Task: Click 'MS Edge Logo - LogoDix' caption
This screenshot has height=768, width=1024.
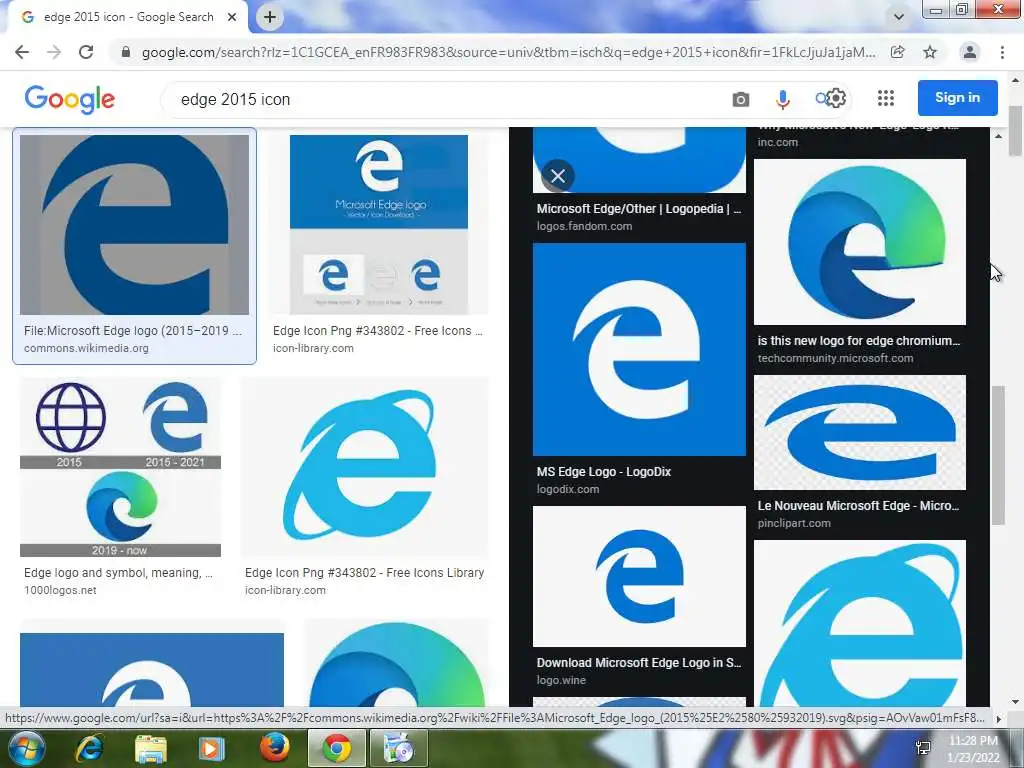Action: coord(603,472)
